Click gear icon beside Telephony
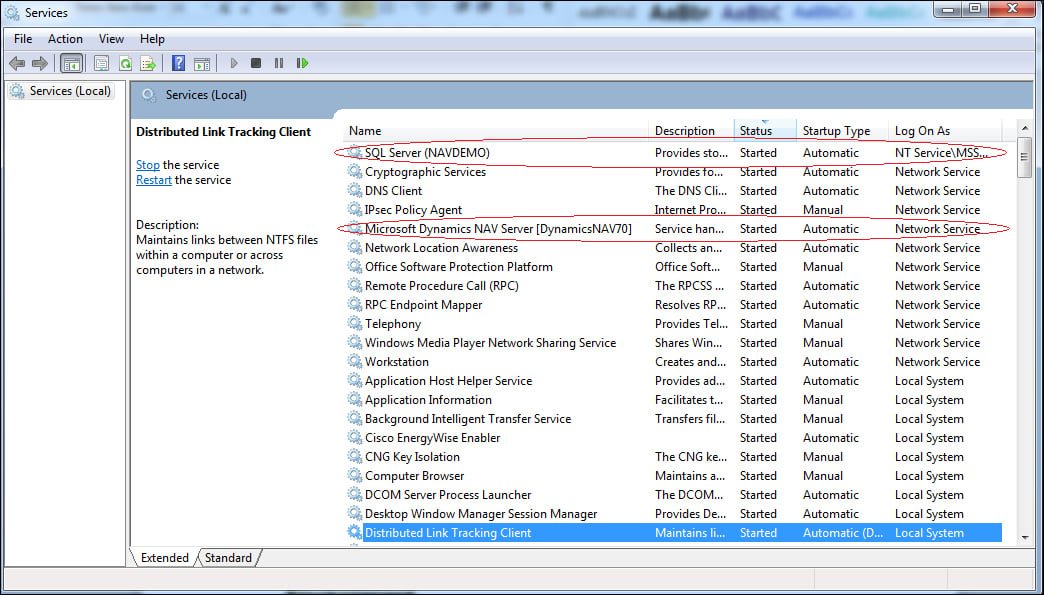The height and width of the screenshot is (595, 1044). [x=355, y=323]
